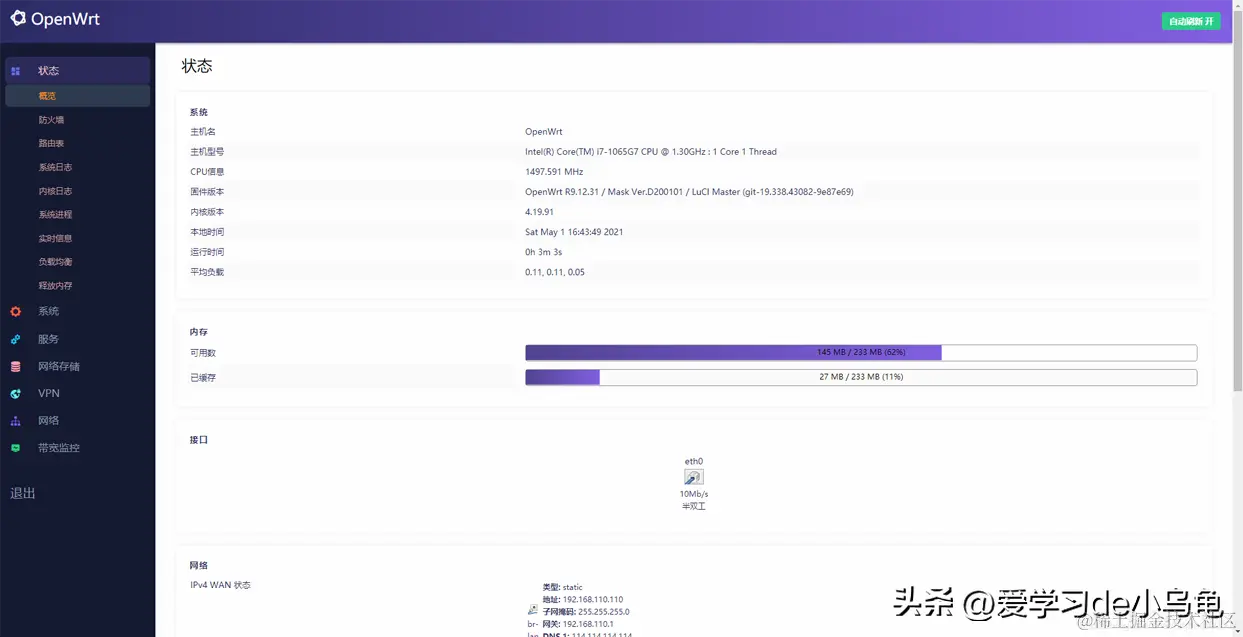This screenshot has height=637, width=1243.
Task: Click 释放内存 to free memory
Action: click(x=54, y=285)
